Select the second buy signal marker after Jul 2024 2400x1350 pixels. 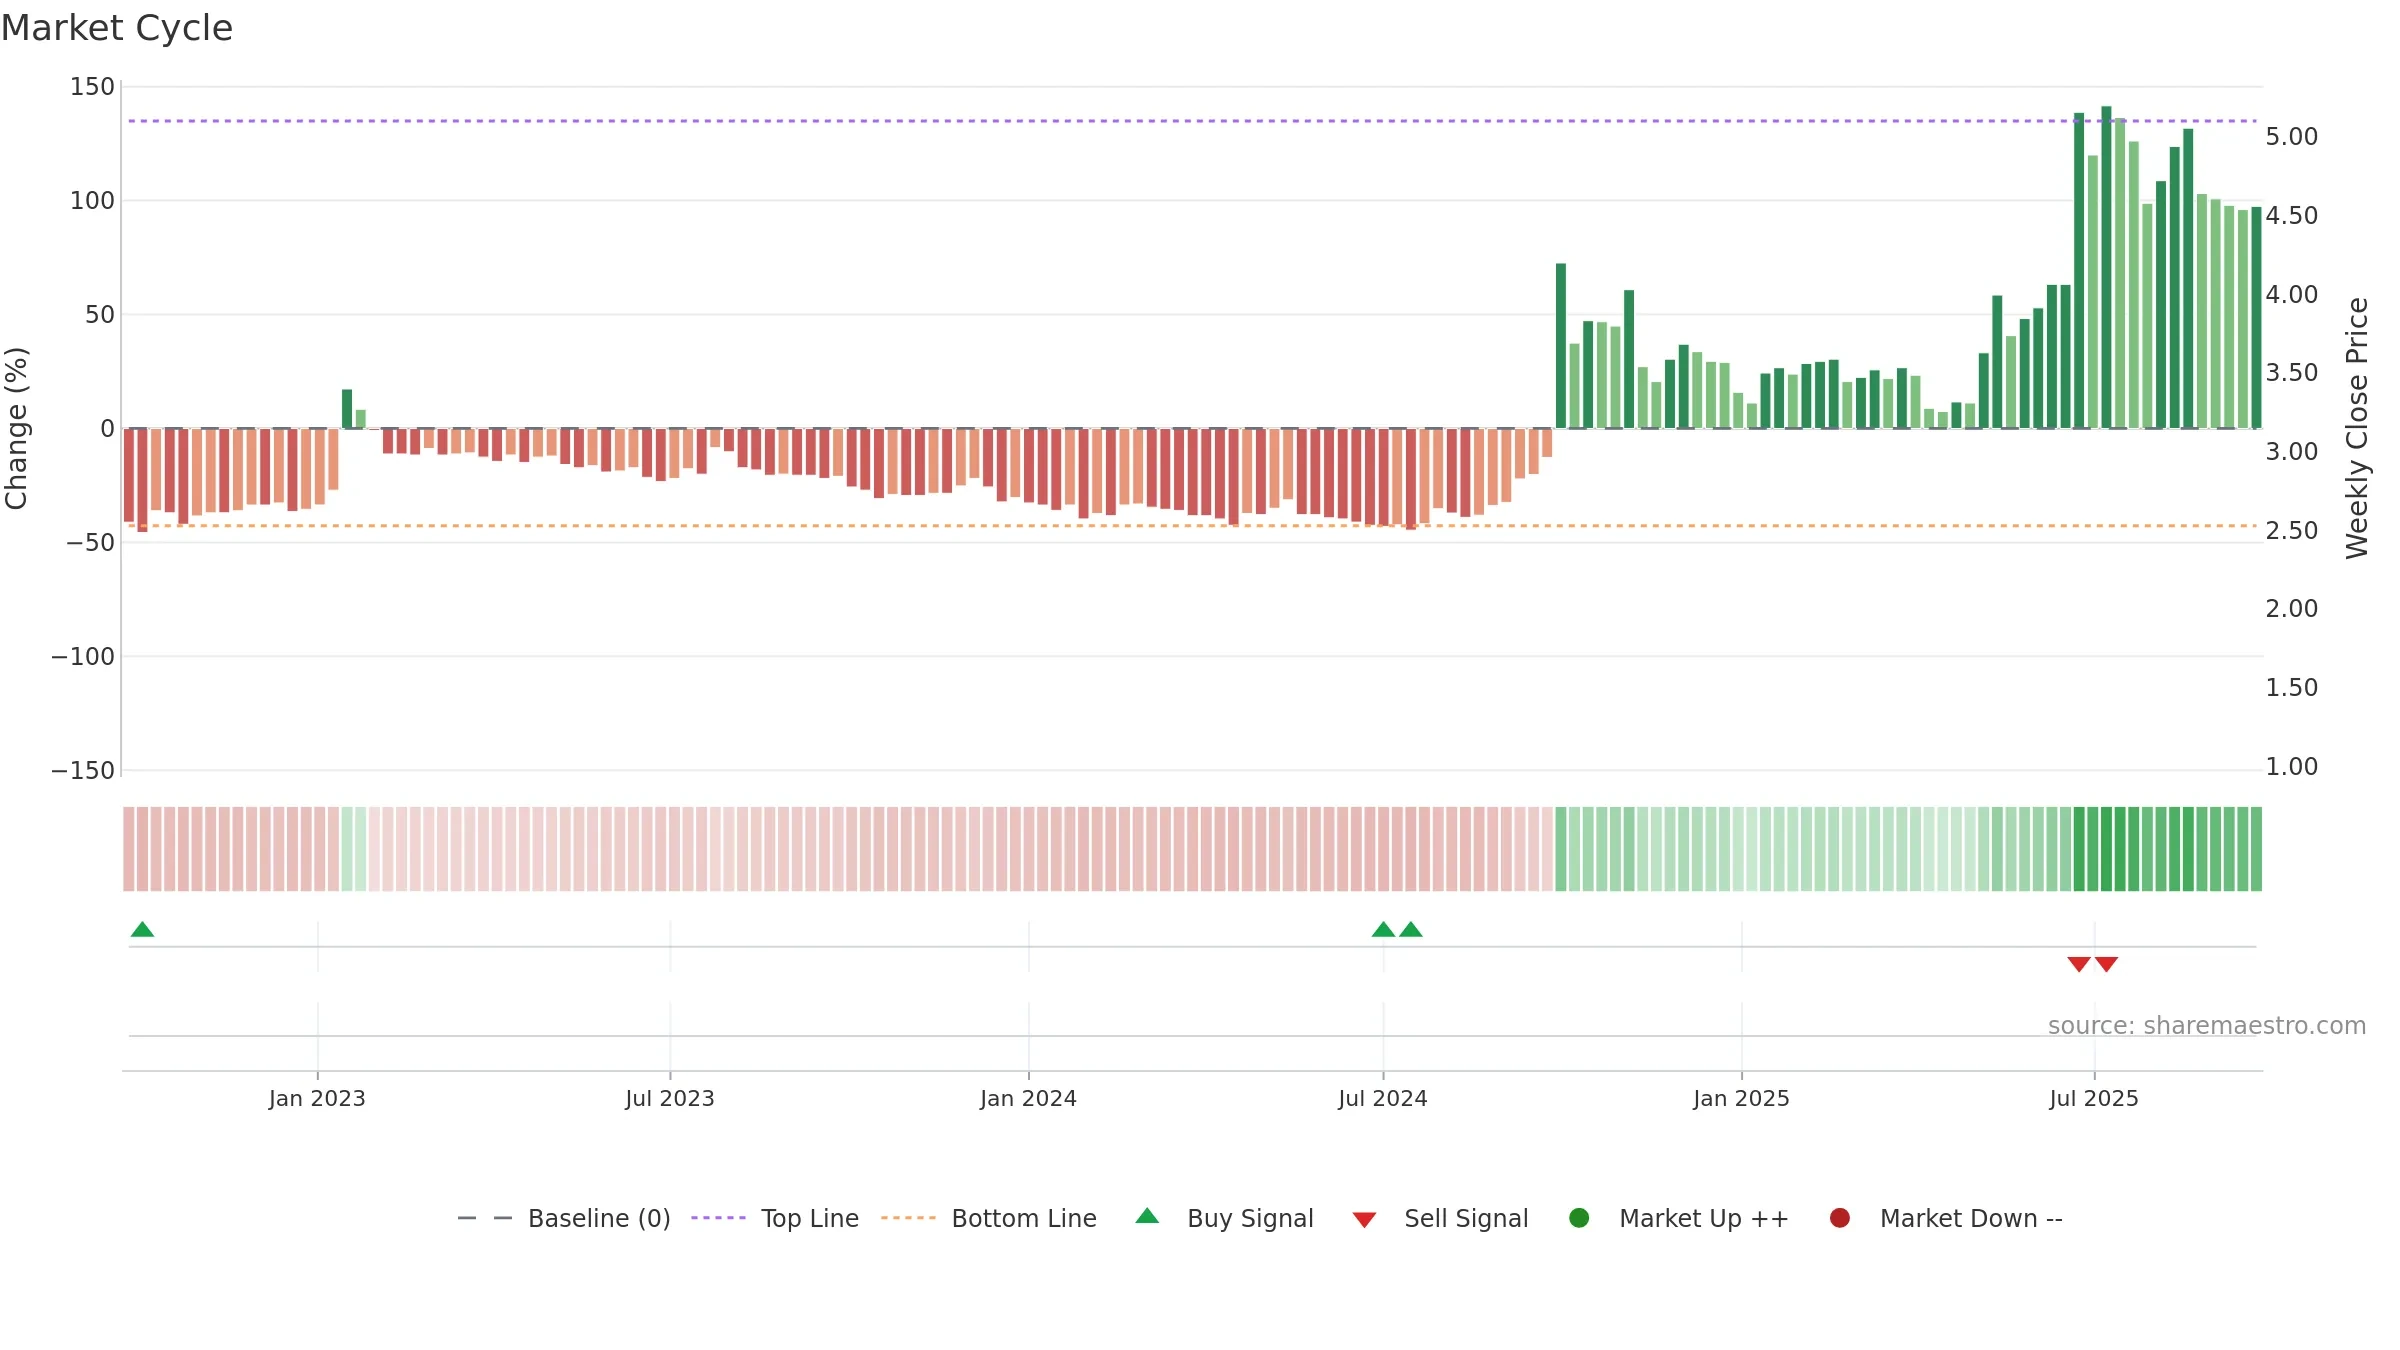coord(1411,930)
